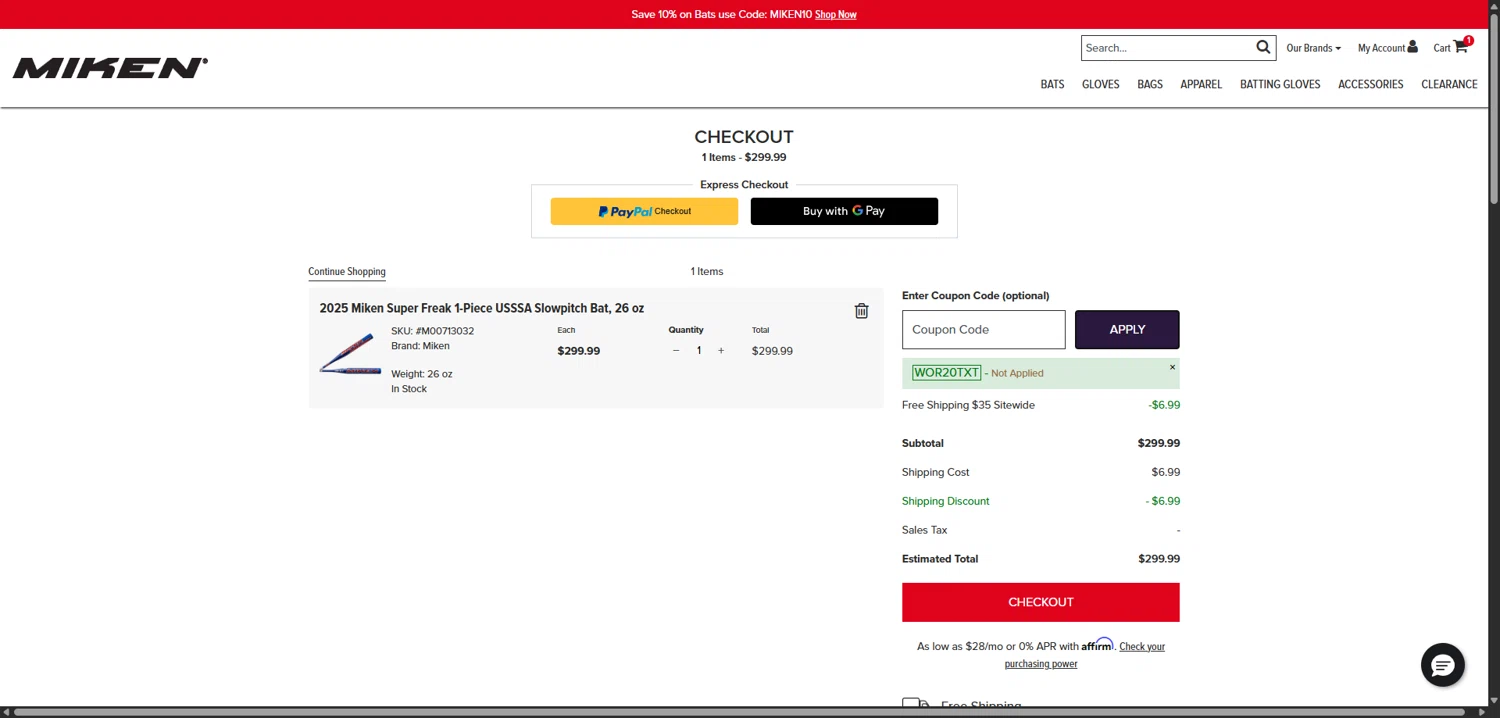This screenshot has width=1500, height=718.
Task: Focus the Search input box
Action: click(1168, 47)
